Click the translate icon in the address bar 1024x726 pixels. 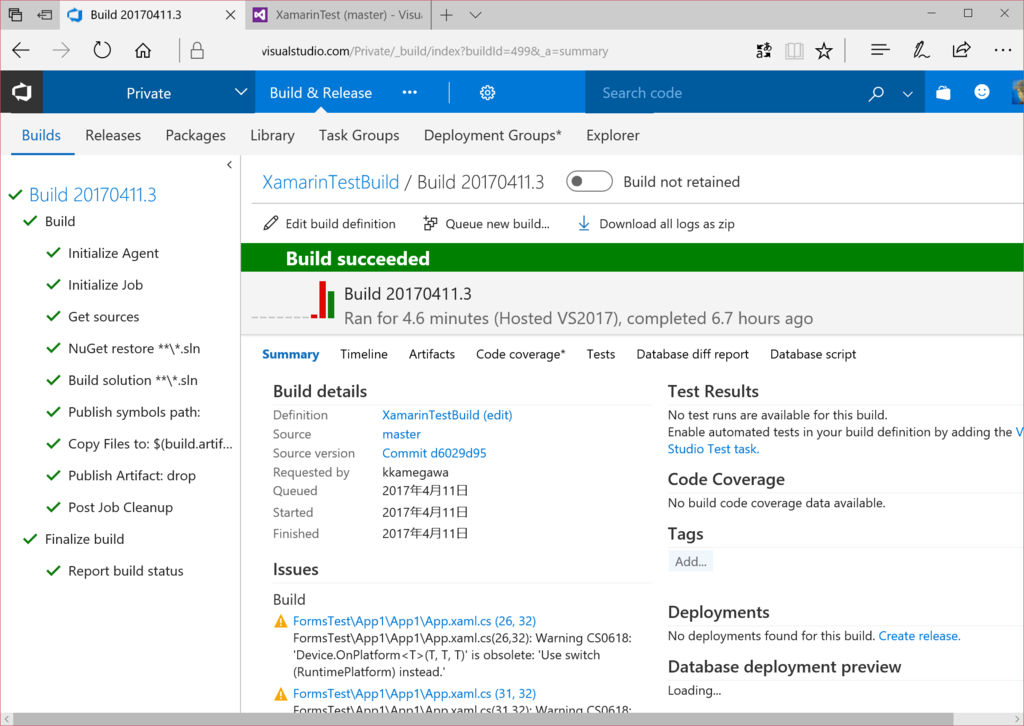tap(763, 50)
